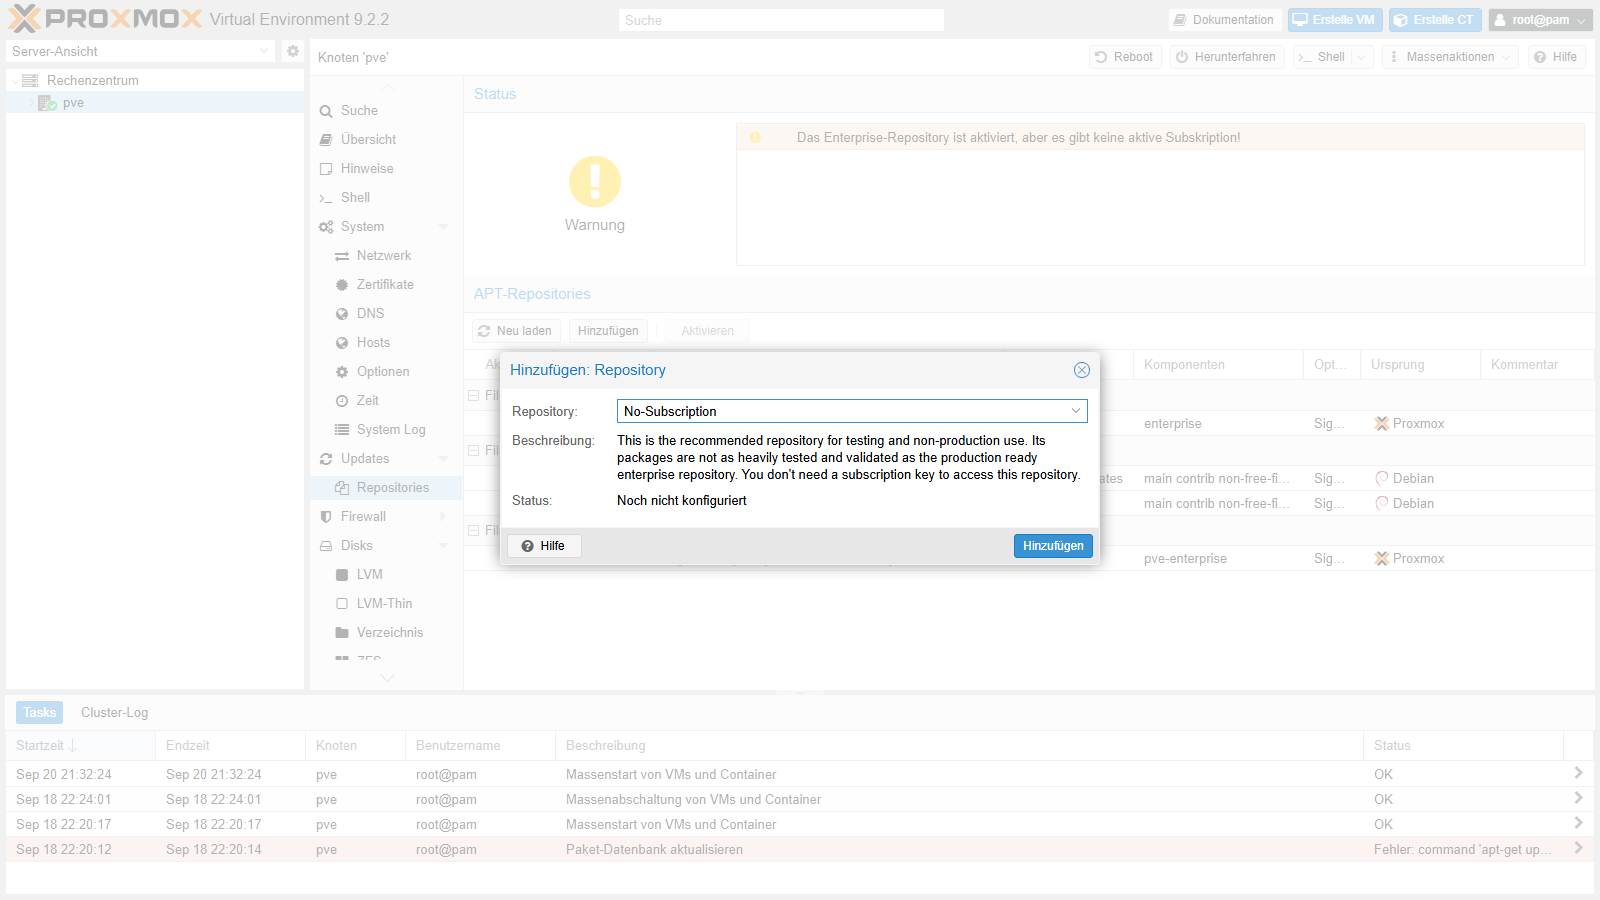Click the Hilfe button in the dialog
Image resolution: width=1600 pixels, height=900 pixels.
tap(544, 546)
